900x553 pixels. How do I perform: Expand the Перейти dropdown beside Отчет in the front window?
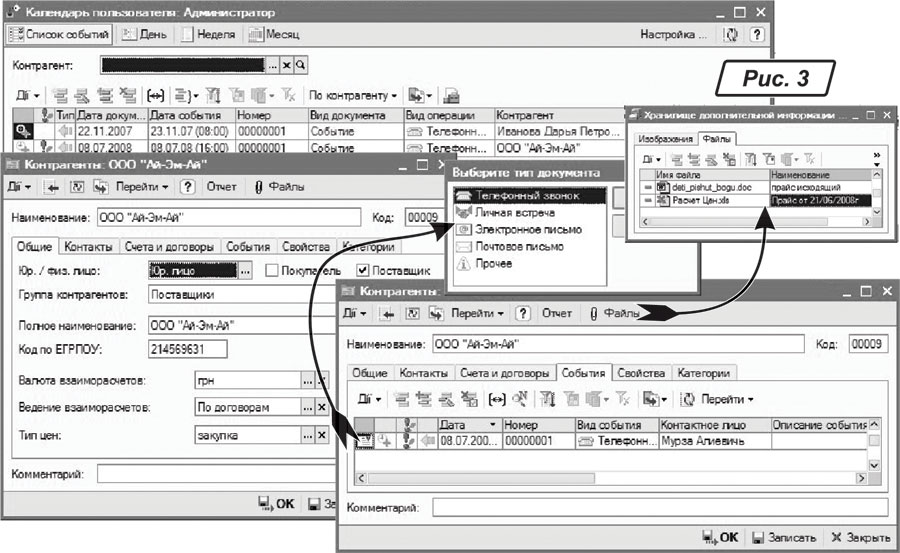click(475, 313)
